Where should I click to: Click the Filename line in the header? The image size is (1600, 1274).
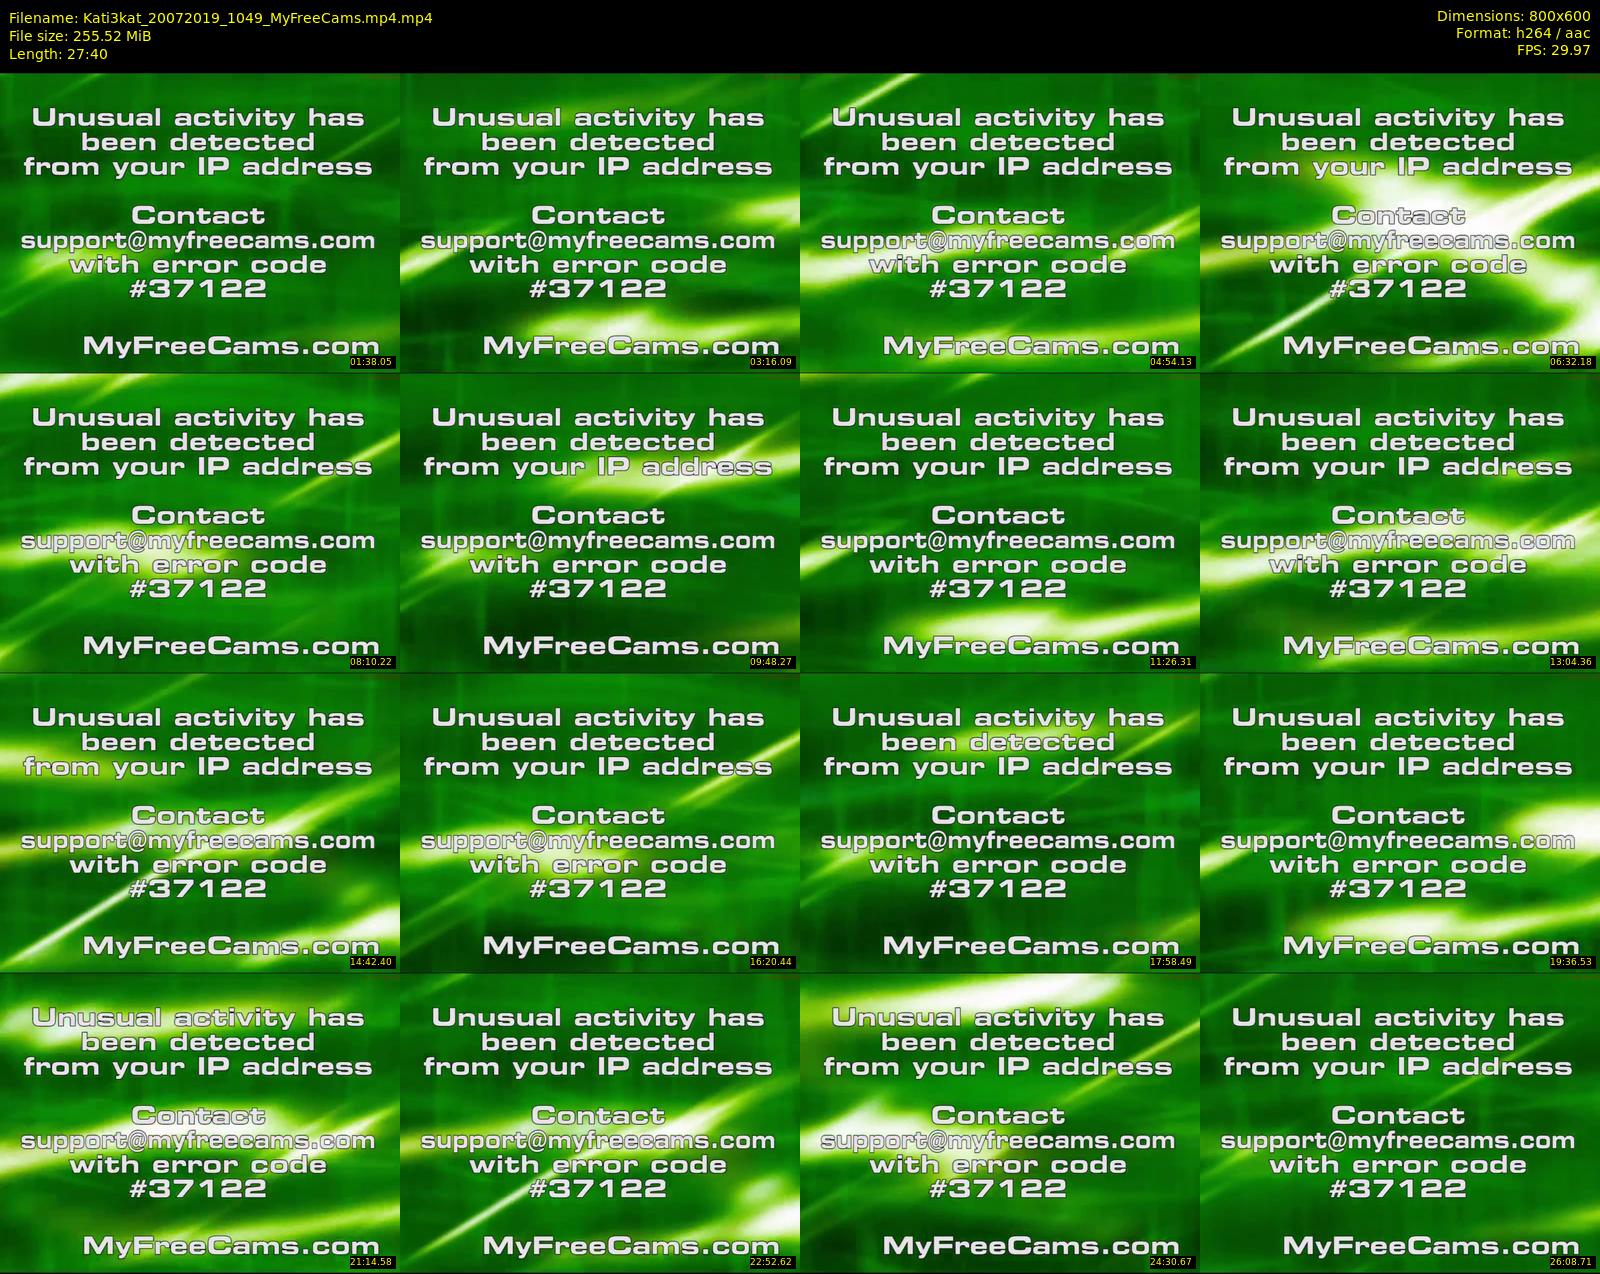point(221,18)
